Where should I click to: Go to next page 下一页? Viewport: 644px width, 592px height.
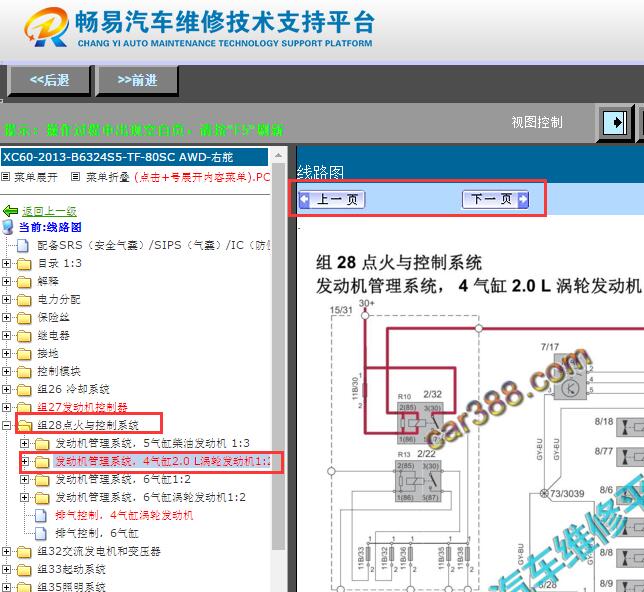pos(495,199)
